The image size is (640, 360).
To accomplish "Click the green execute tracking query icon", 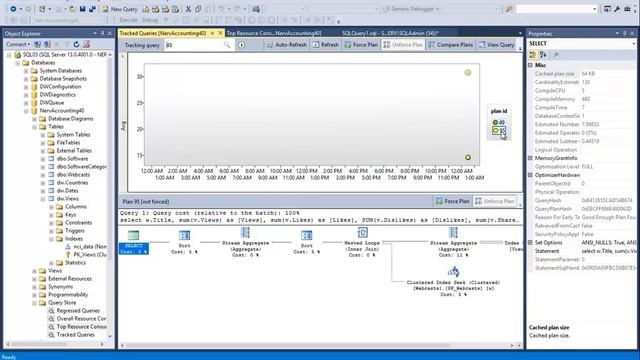I will point(242,45).
